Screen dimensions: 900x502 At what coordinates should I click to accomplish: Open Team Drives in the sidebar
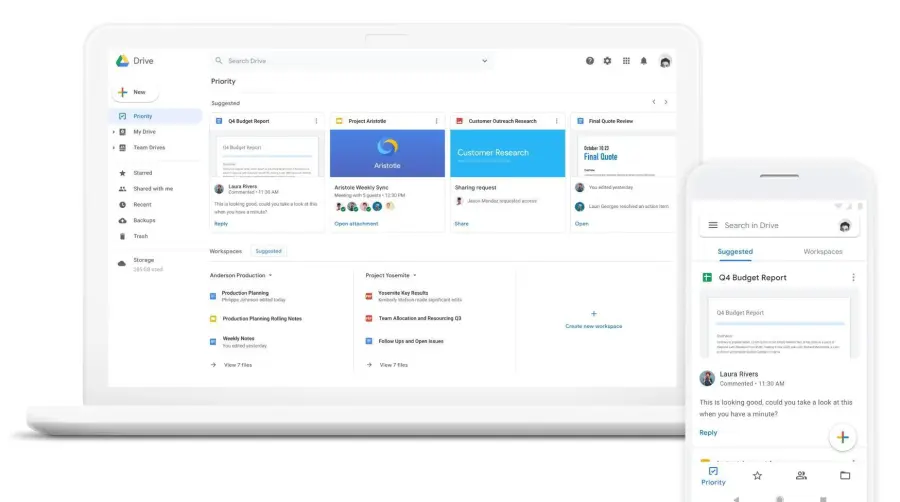click(x=149, y=147)
